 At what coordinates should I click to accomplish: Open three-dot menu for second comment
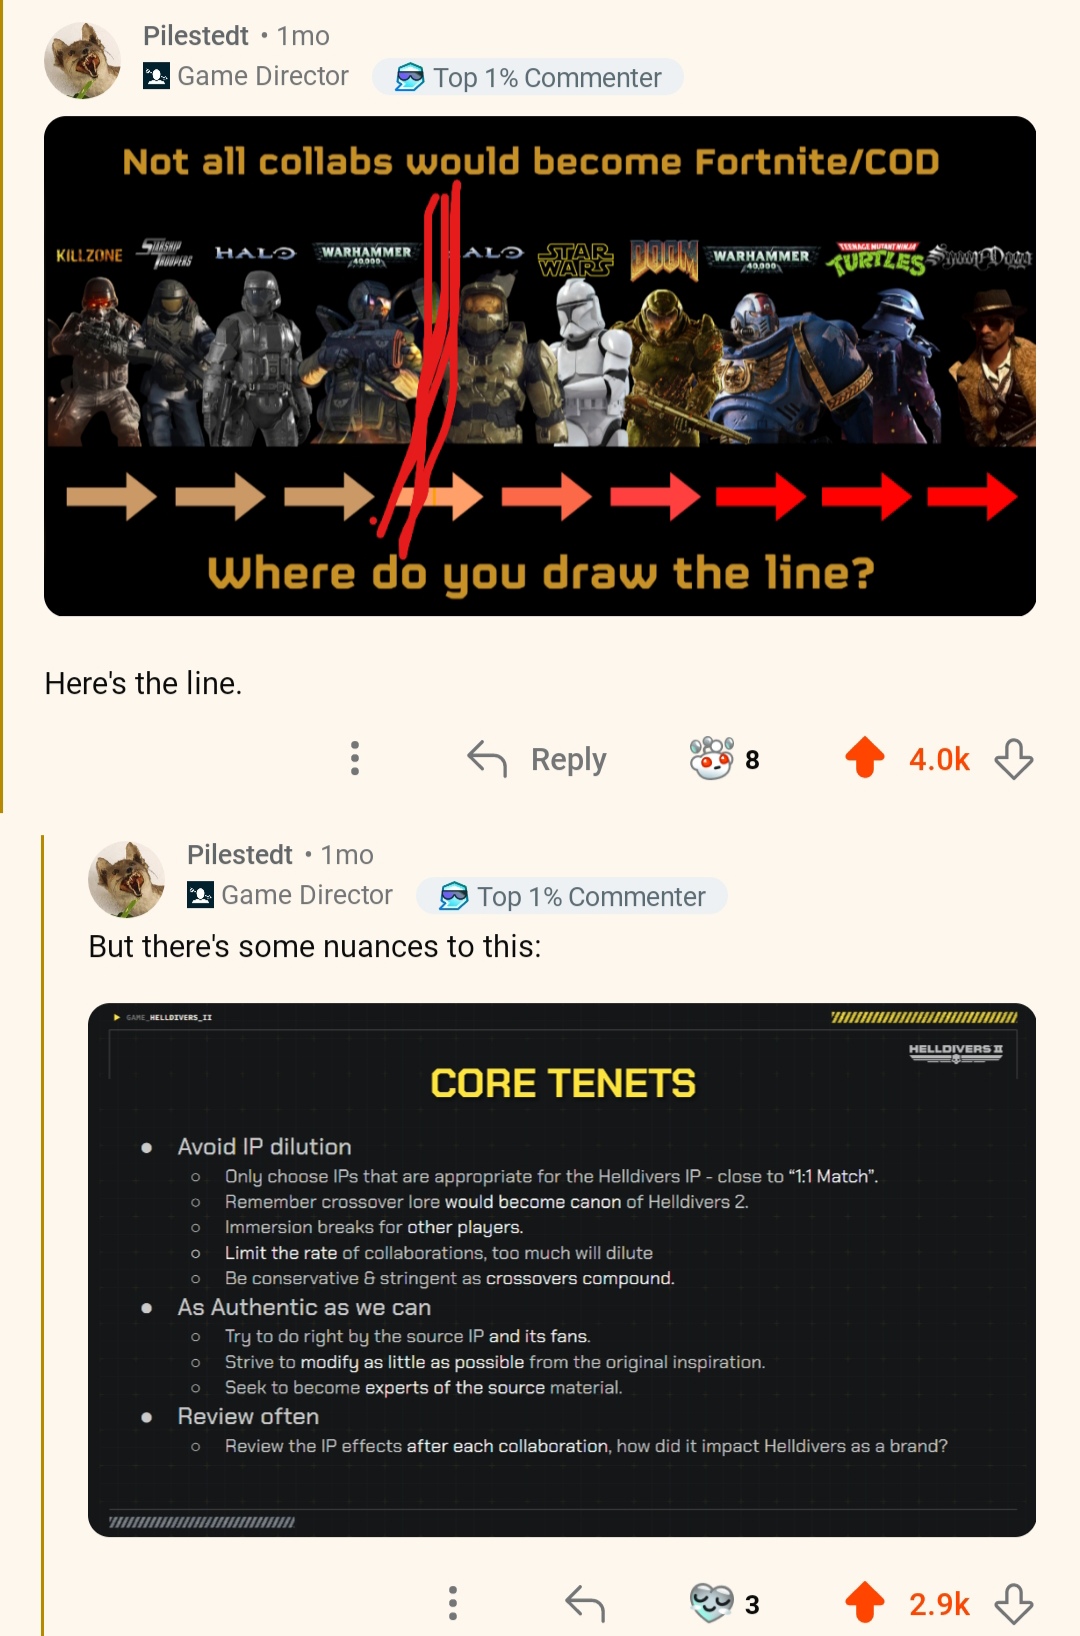point(452,1603)
